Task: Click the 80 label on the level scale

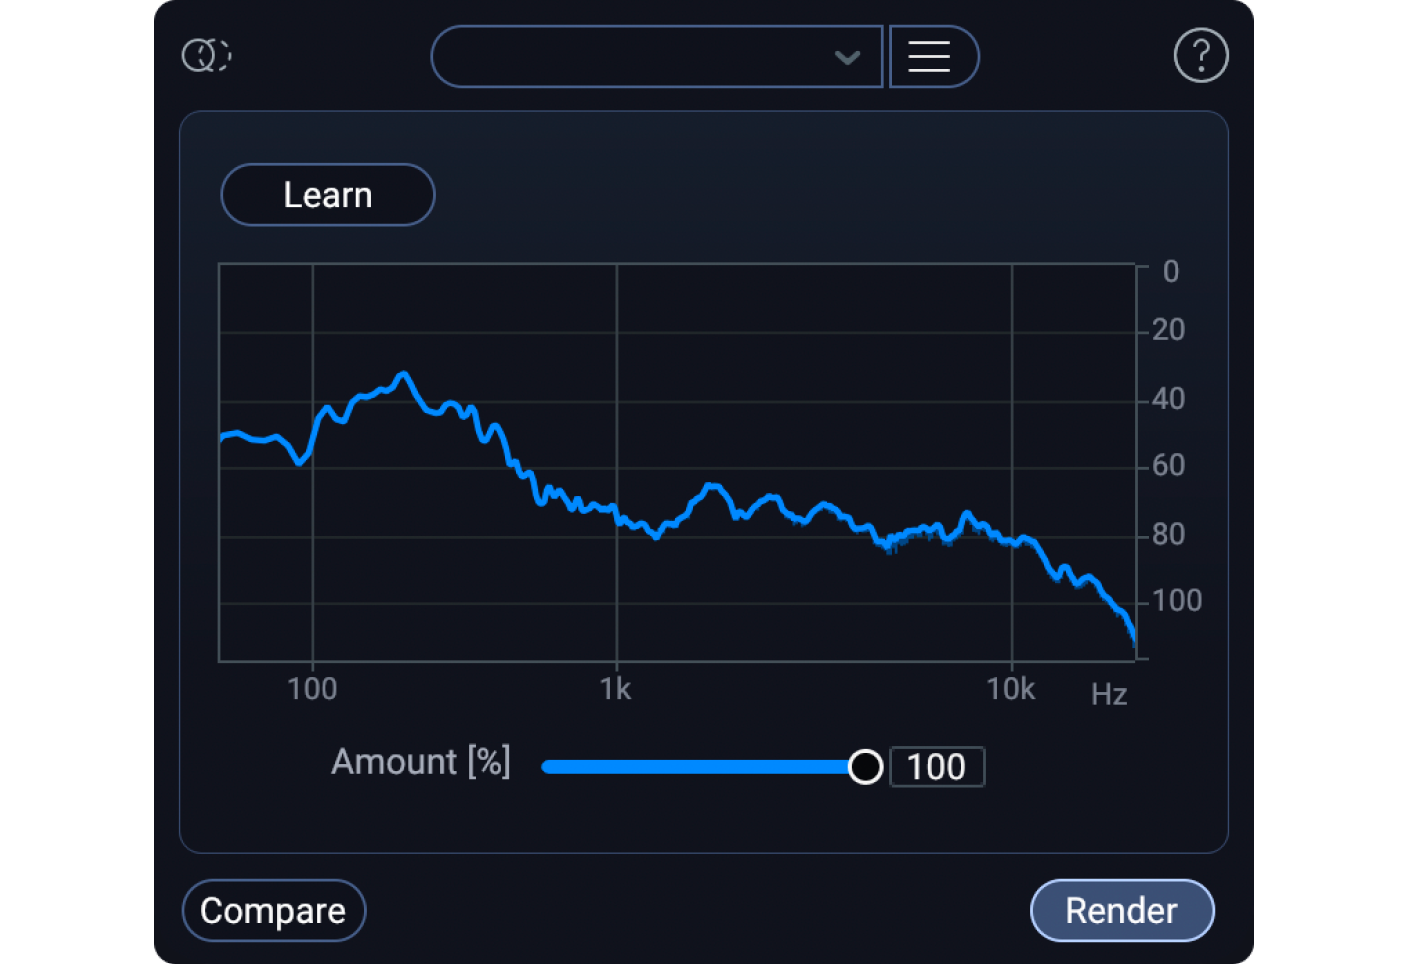Action: [1168, 534]
